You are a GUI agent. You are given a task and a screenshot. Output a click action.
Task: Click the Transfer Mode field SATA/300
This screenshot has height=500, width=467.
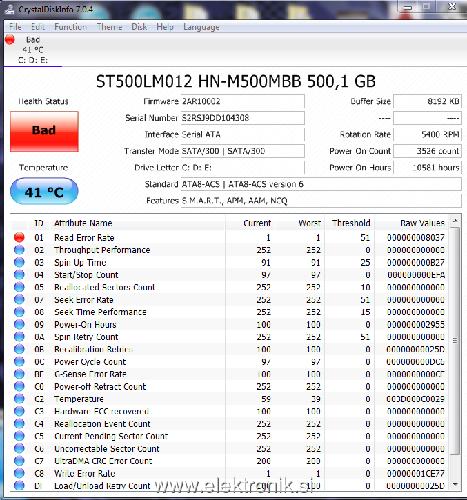coord(242,151)
